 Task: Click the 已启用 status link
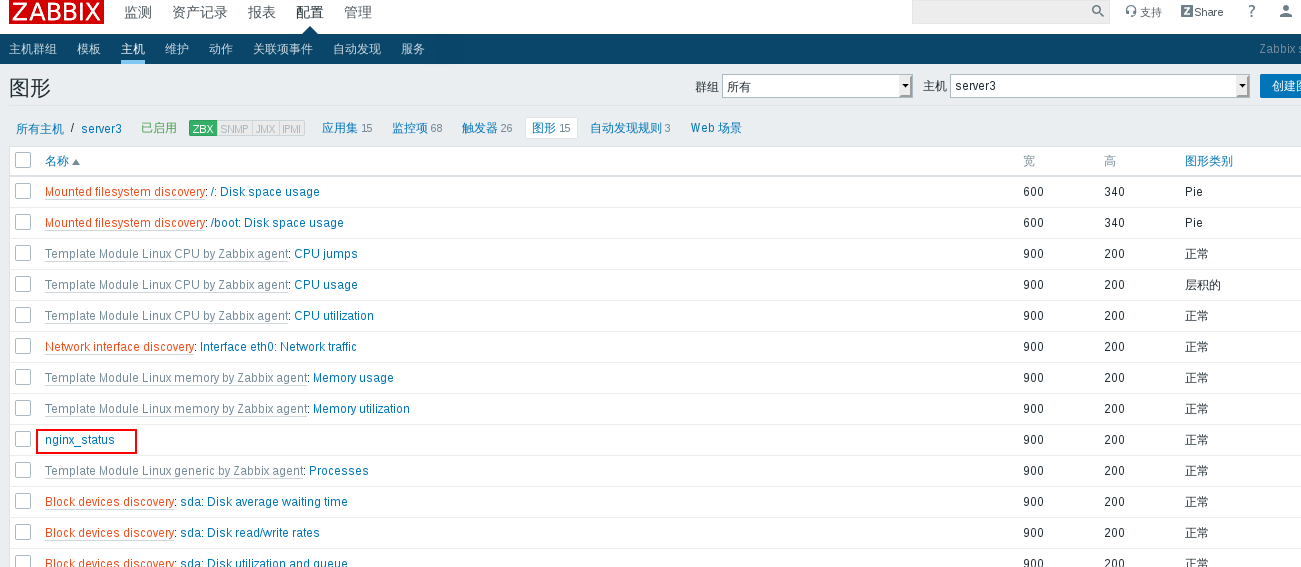pyautogui.click(x=159, y=128)
